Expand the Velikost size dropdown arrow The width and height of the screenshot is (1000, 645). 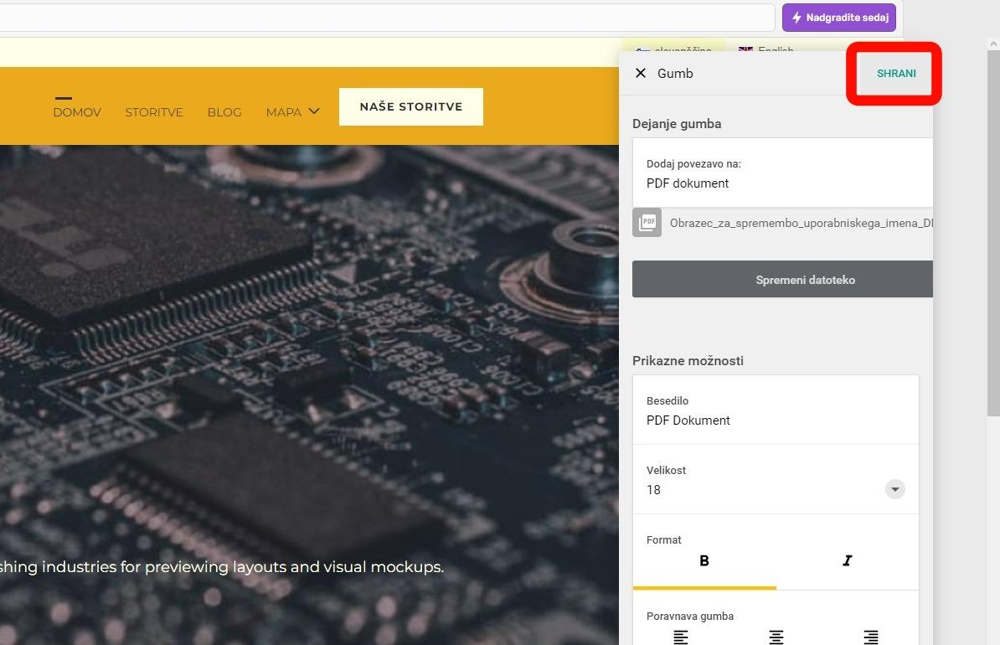click(895, 489)
